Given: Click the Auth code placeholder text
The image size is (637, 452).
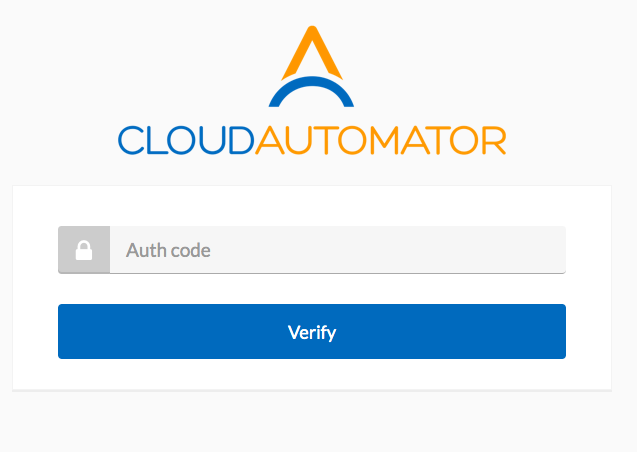Looking at the screenshot, I should 168,250.
